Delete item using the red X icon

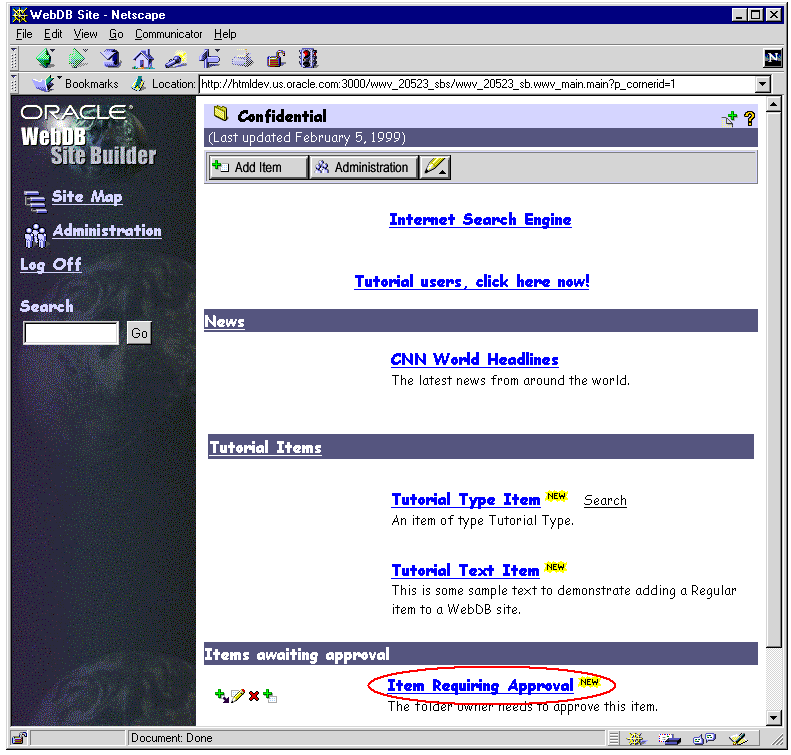point(254,695)
